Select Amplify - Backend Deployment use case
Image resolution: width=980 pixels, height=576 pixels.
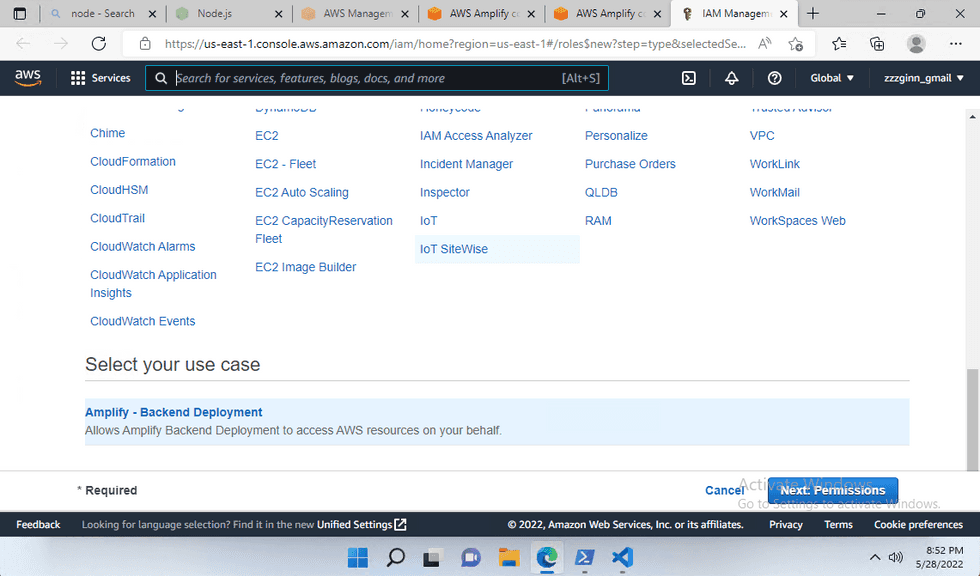(497, 422)
